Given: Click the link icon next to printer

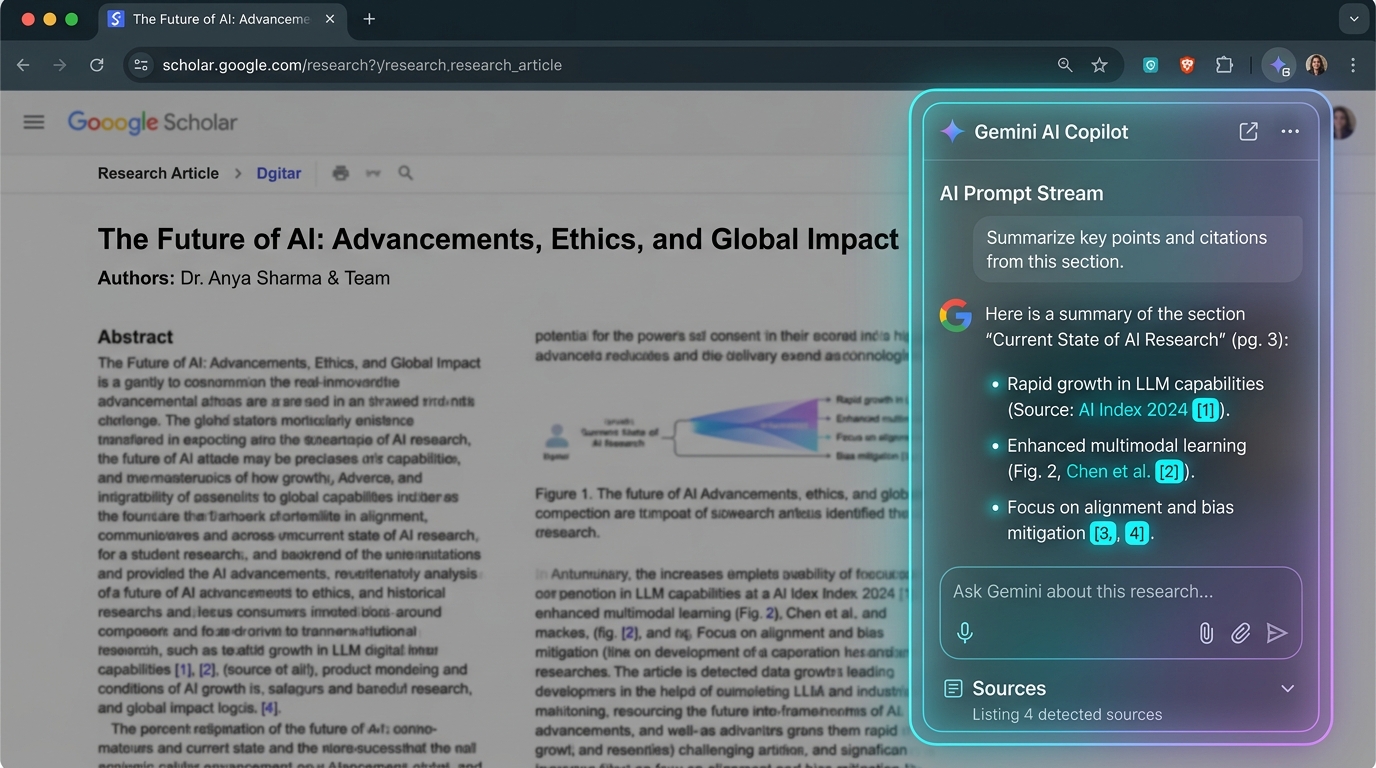Looking at the screenshot, I should pos(373,173).
